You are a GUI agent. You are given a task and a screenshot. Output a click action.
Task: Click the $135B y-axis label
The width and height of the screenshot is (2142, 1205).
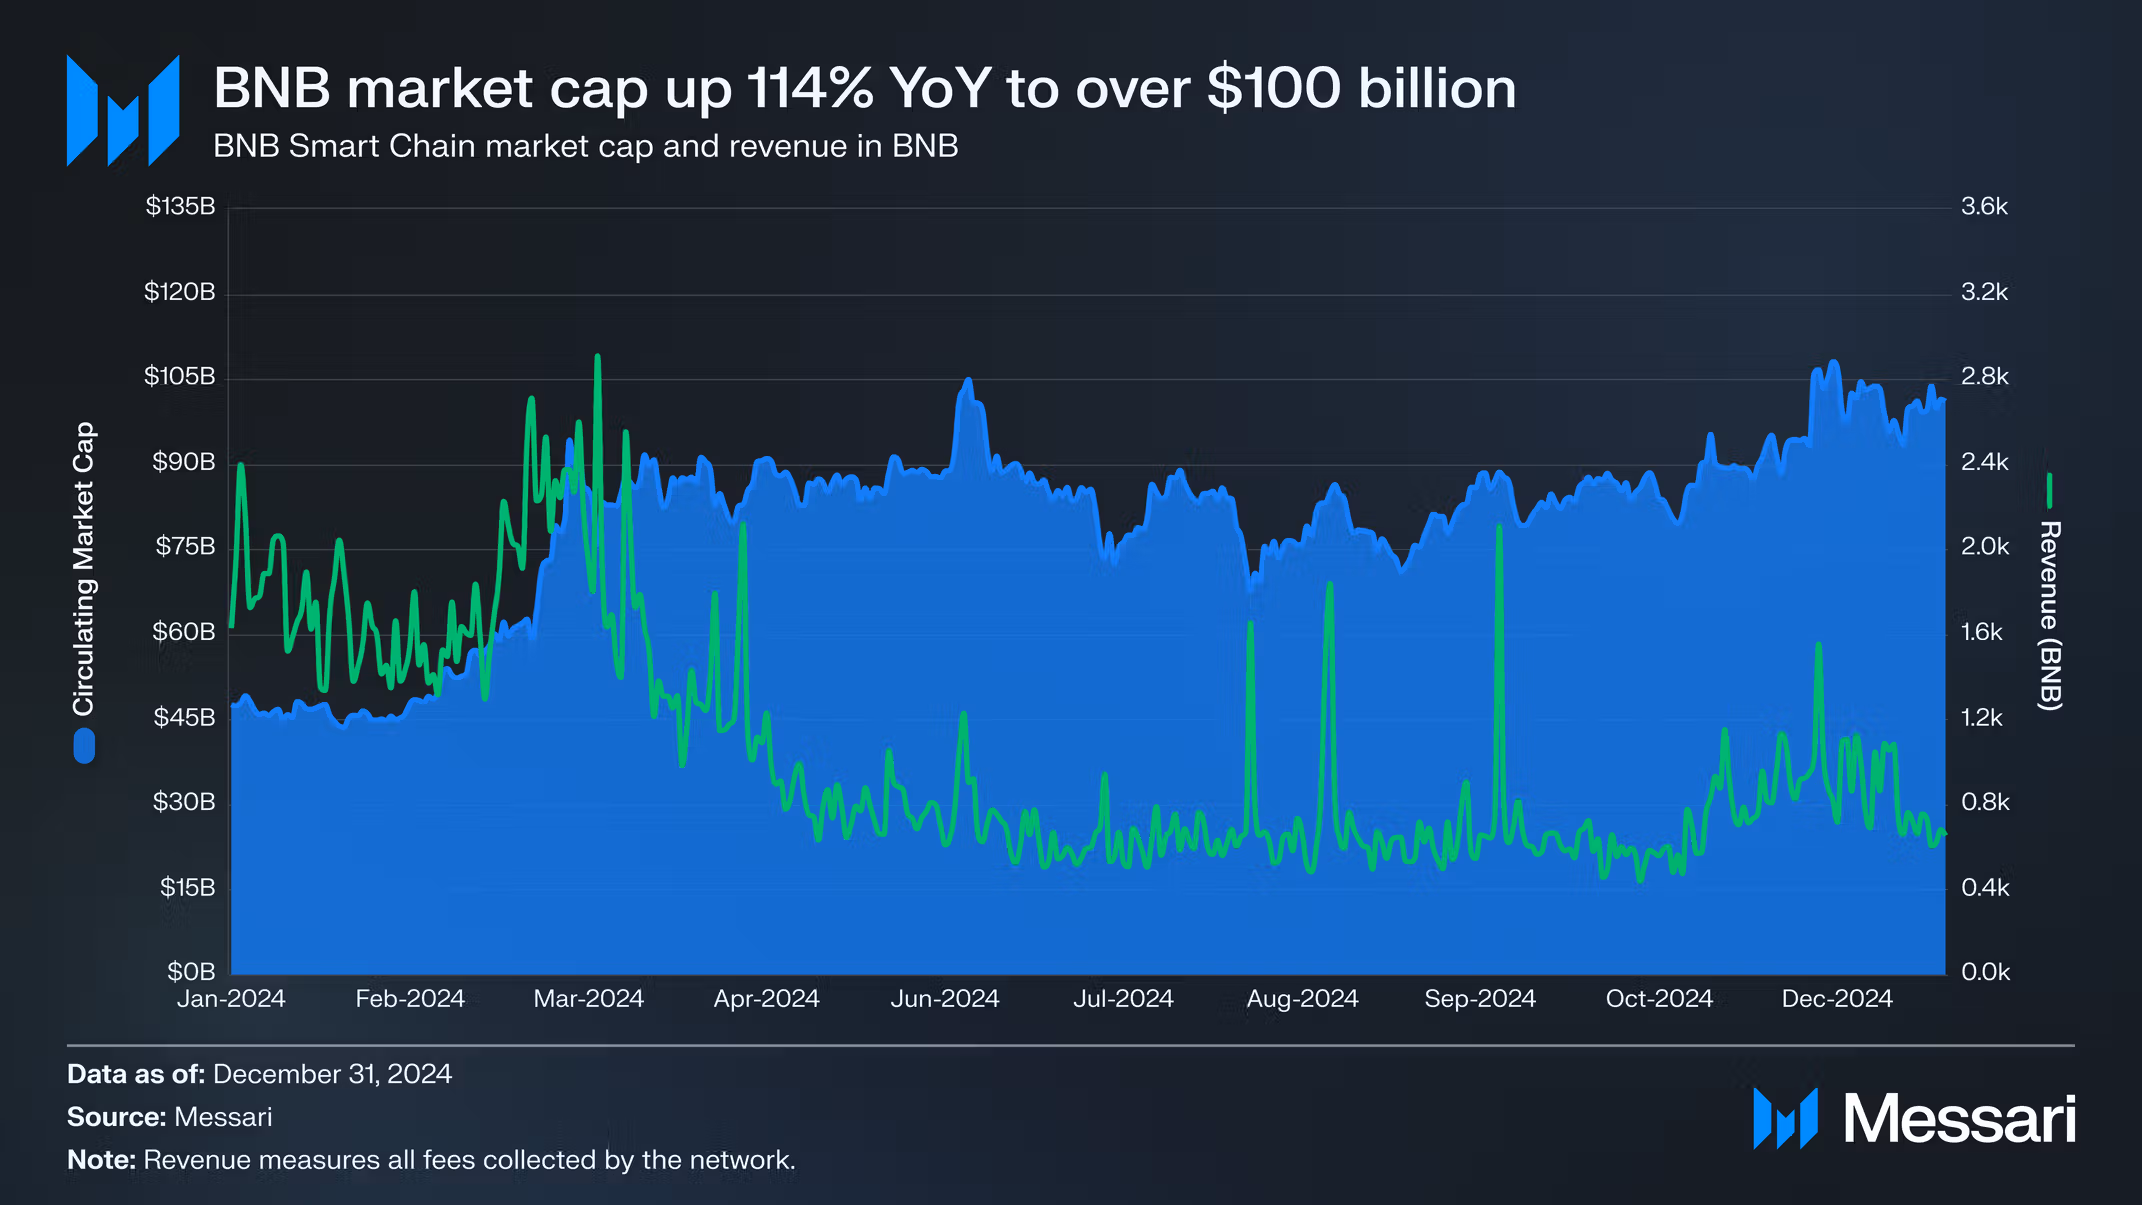[x=180, y=206]
